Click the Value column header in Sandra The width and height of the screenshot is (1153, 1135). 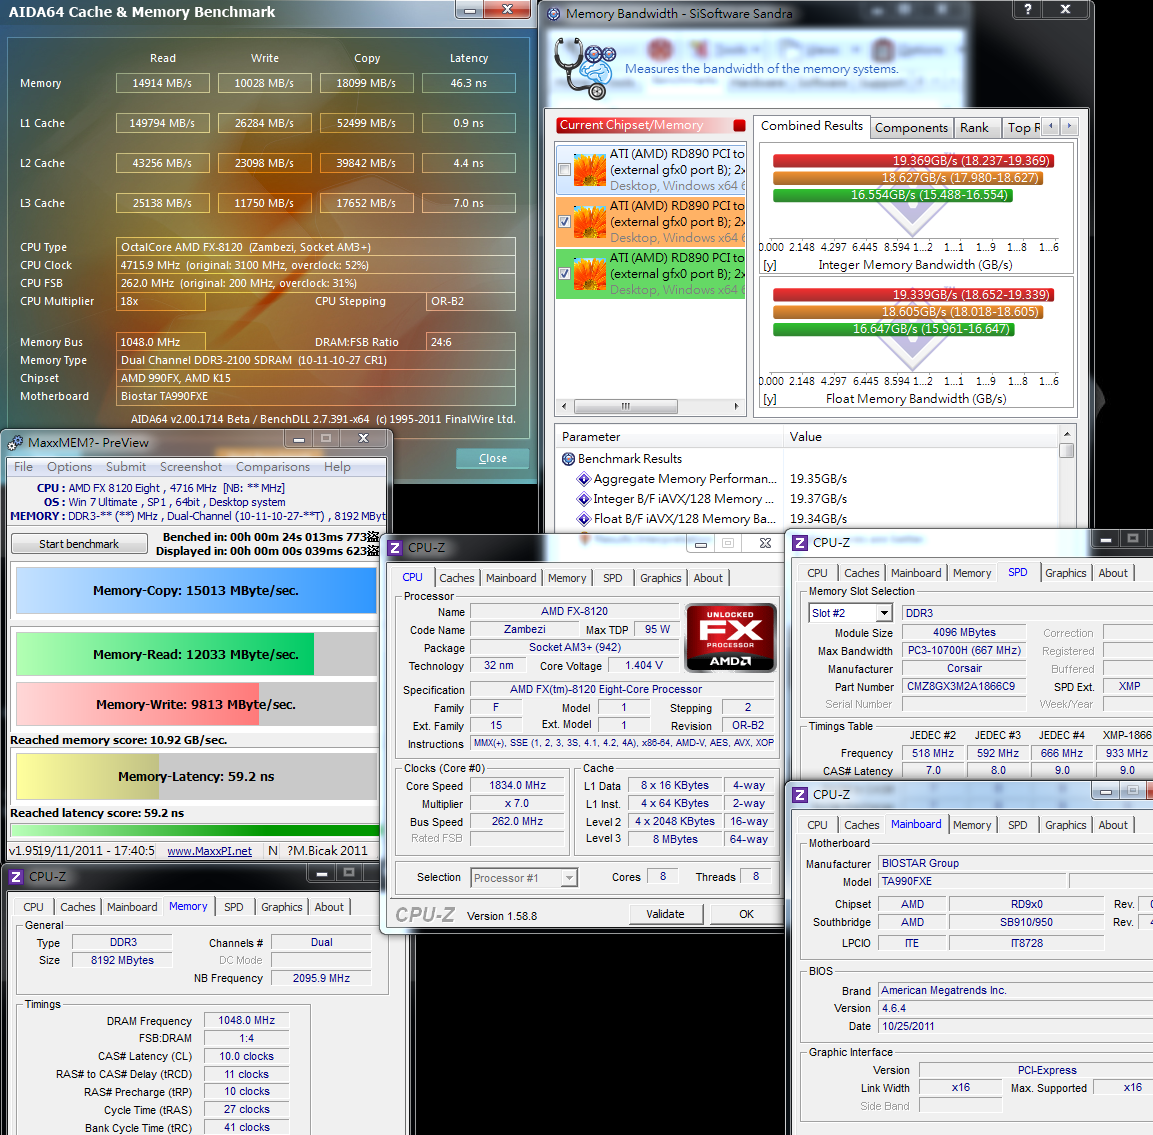coord(921,437)
